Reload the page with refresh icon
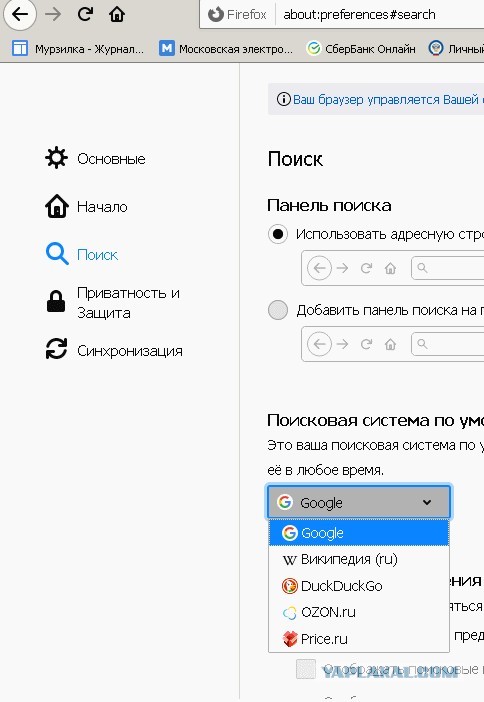Screen dimensions: 484x702 [85, 14]
